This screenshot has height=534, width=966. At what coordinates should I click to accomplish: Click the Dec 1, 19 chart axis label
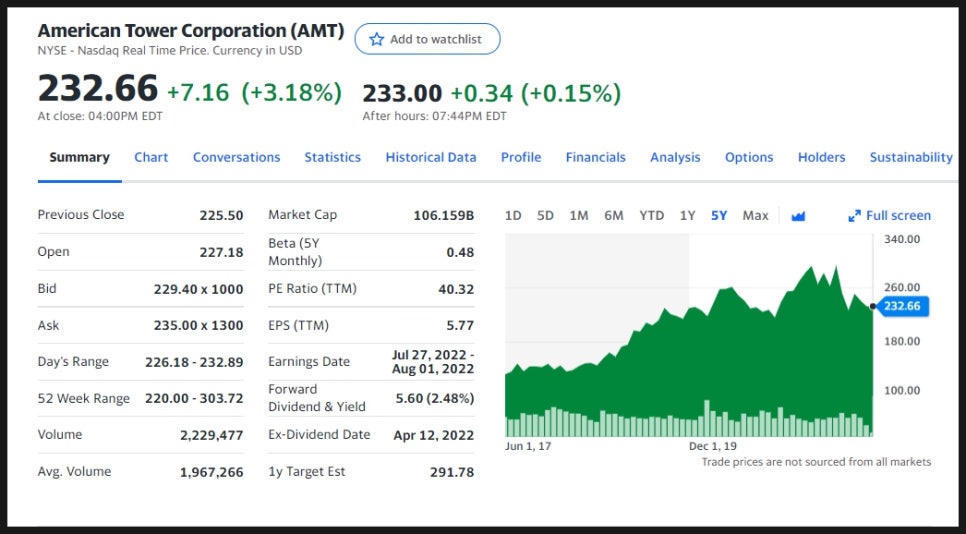click(713, 446)
